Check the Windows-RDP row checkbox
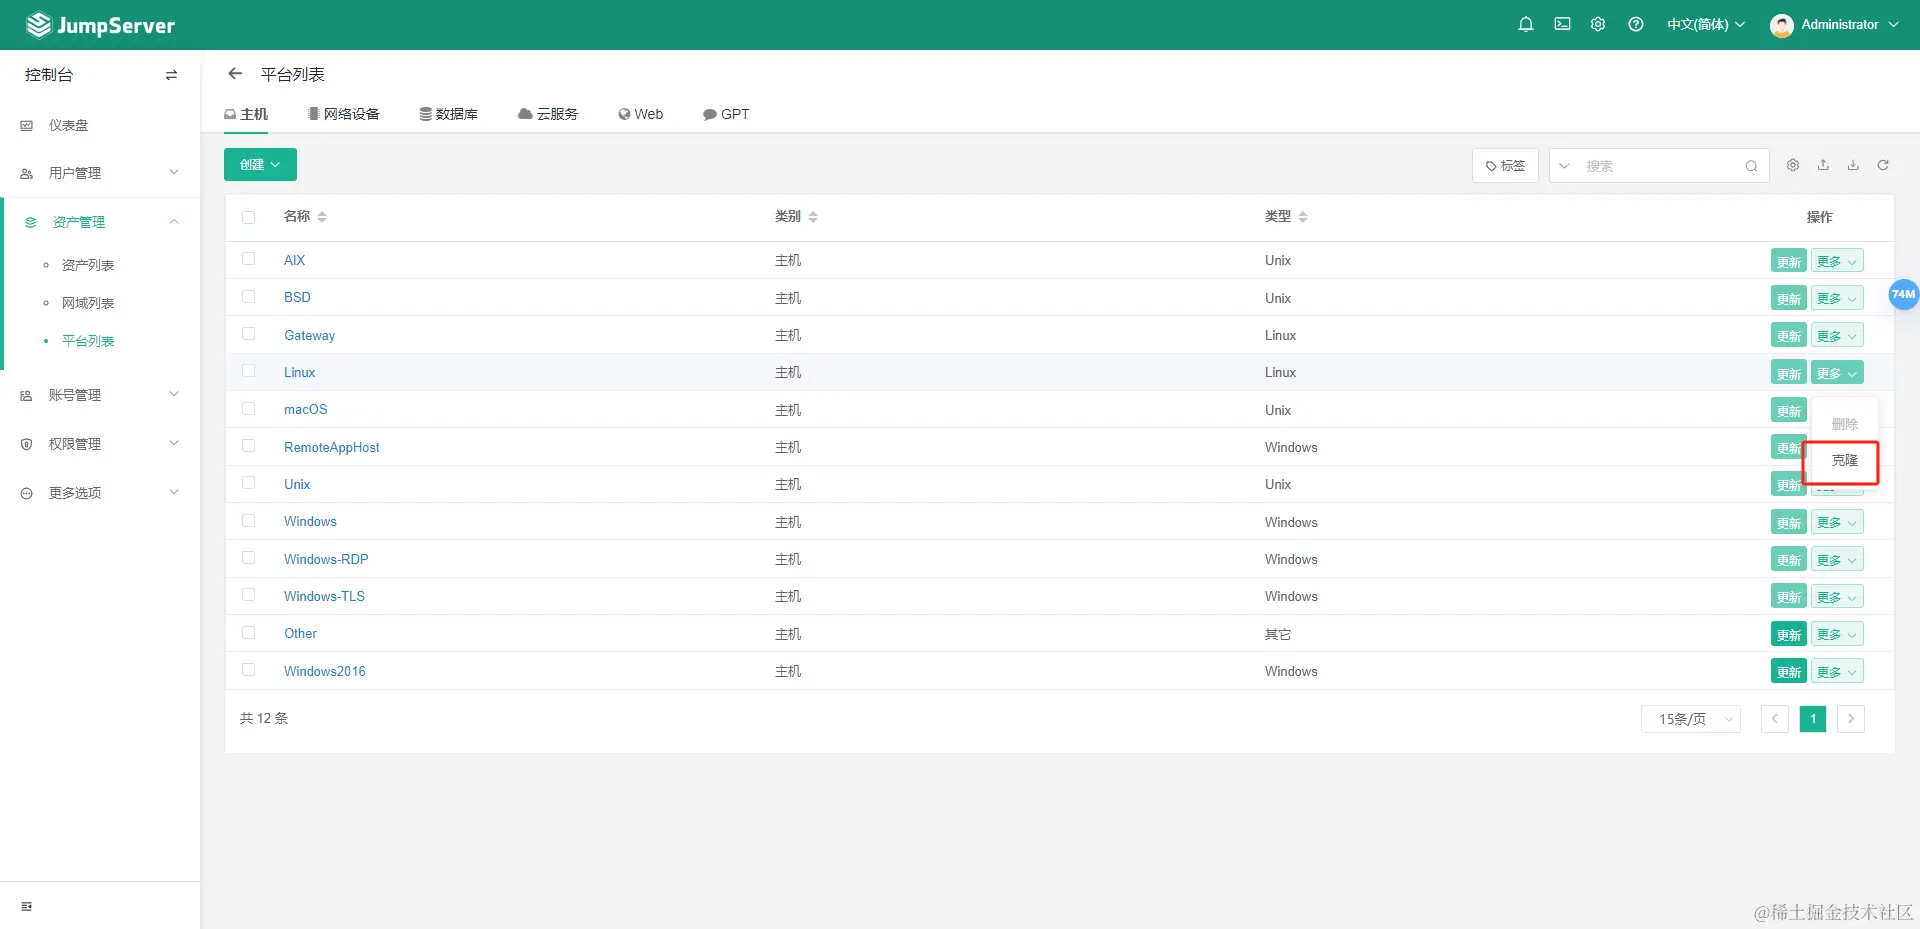This screenshot has height=929, width=1920. (x=249, y=558)
